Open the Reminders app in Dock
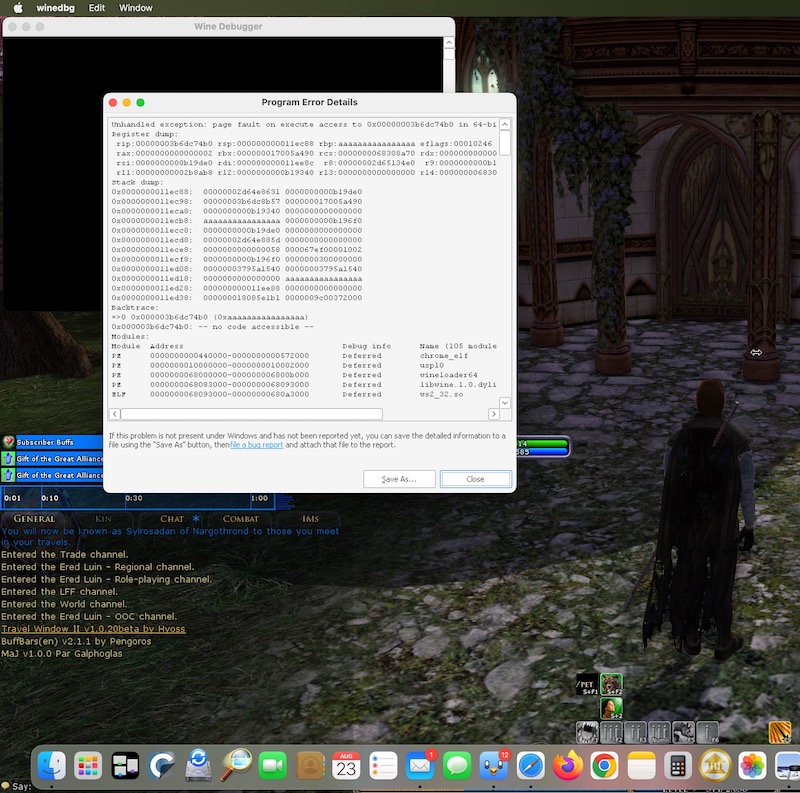This screenshot has height=793, width=800. [x=383, y=765]
